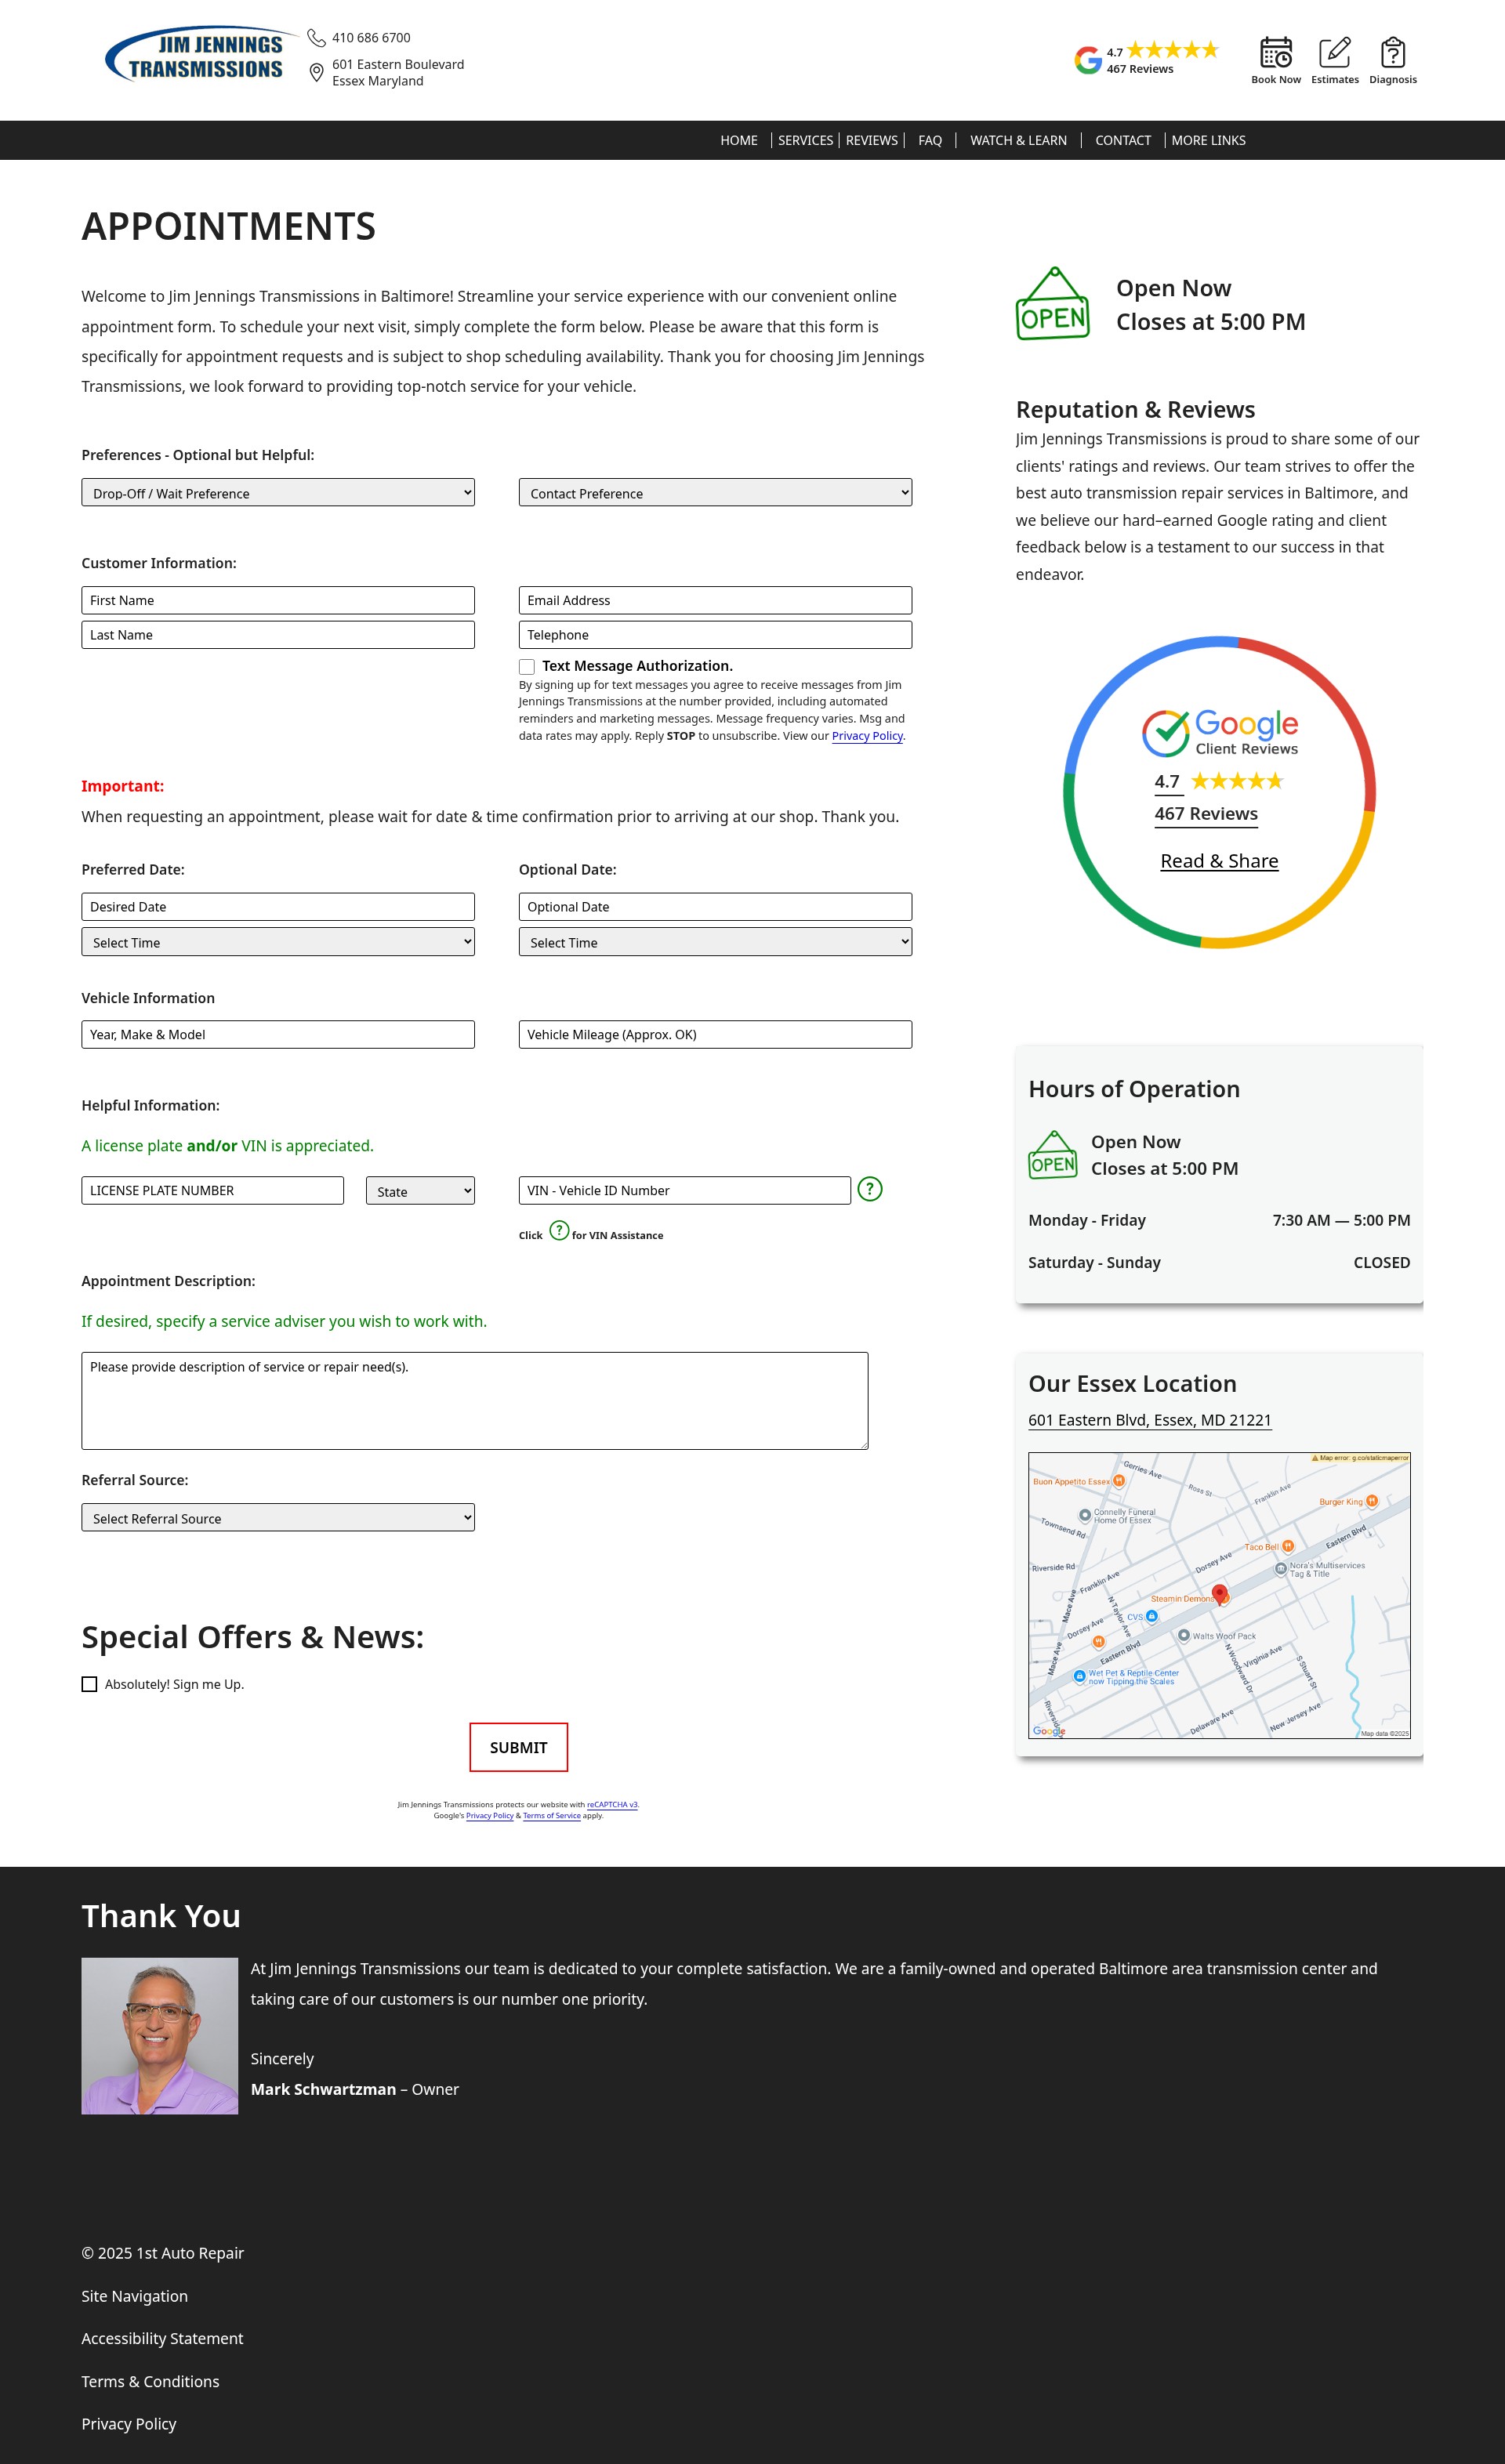Open the Estimates pencil icon
Image resolution: width=1505 pixels, height=2464 pixels.
point(1334,52)
